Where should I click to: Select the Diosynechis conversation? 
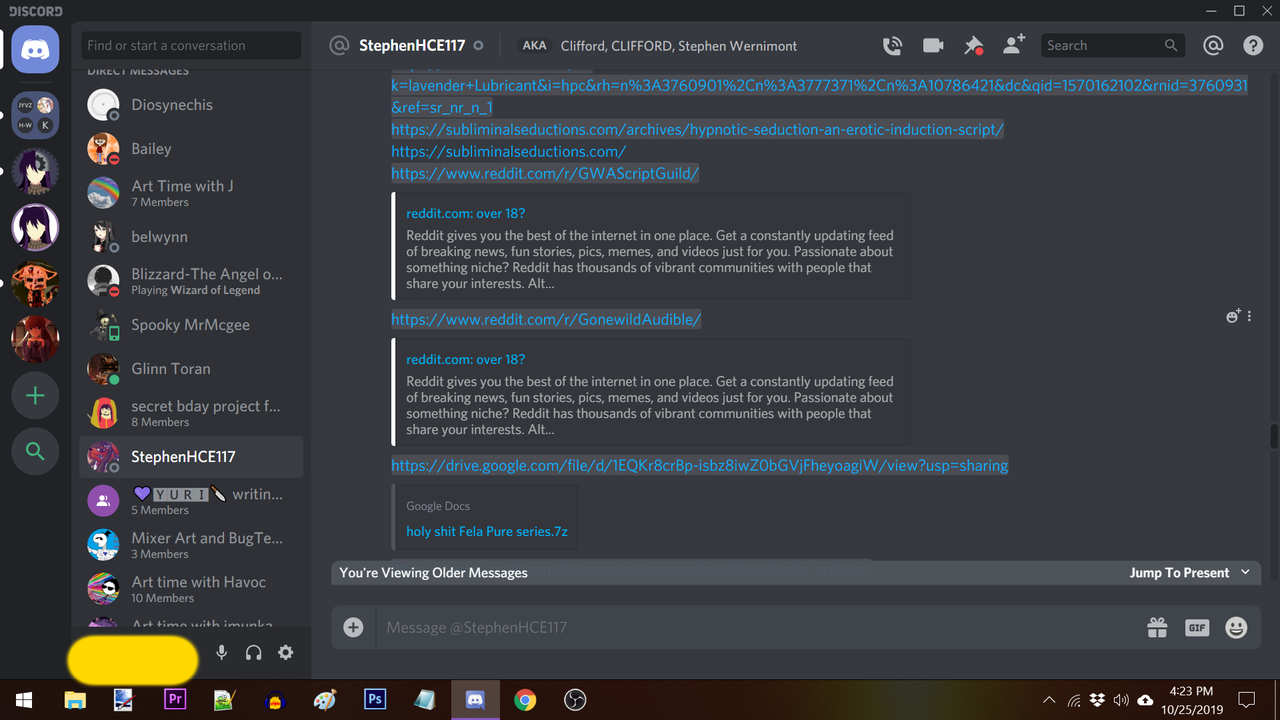[191, 105]
